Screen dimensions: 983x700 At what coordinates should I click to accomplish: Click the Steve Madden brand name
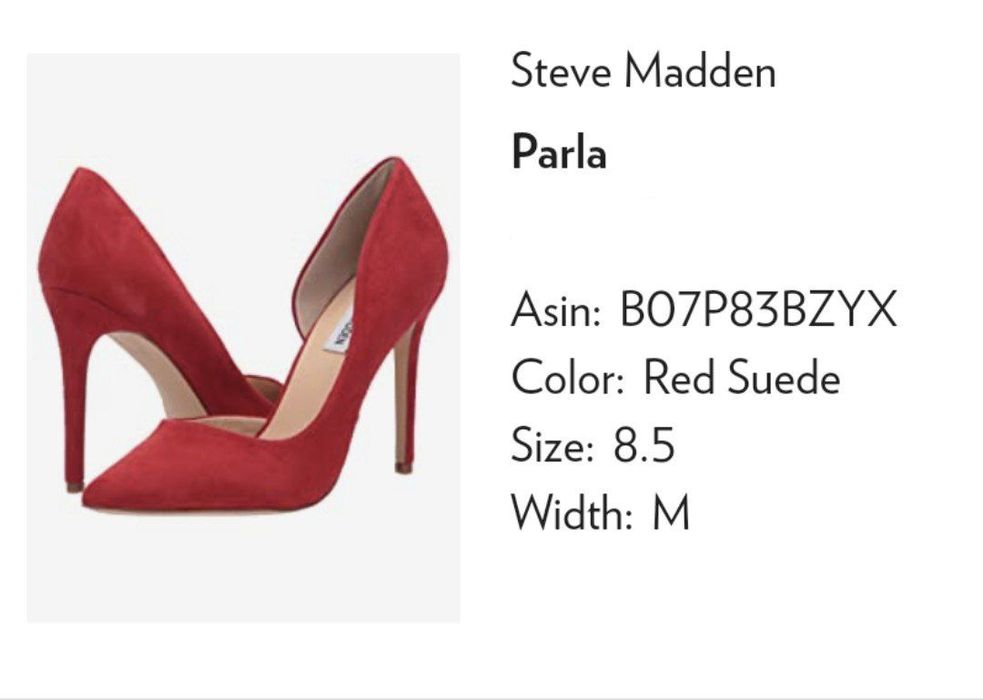[x=643, y=71]
